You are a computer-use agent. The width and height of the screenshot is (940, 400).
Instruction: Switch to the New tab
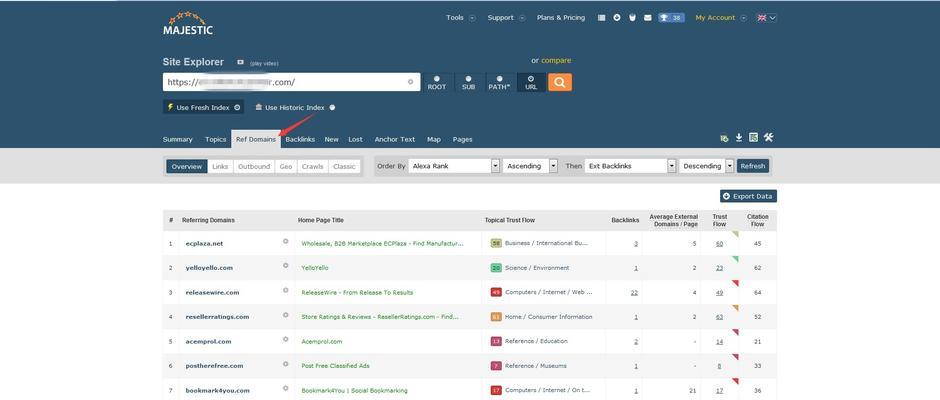(332, 139)
